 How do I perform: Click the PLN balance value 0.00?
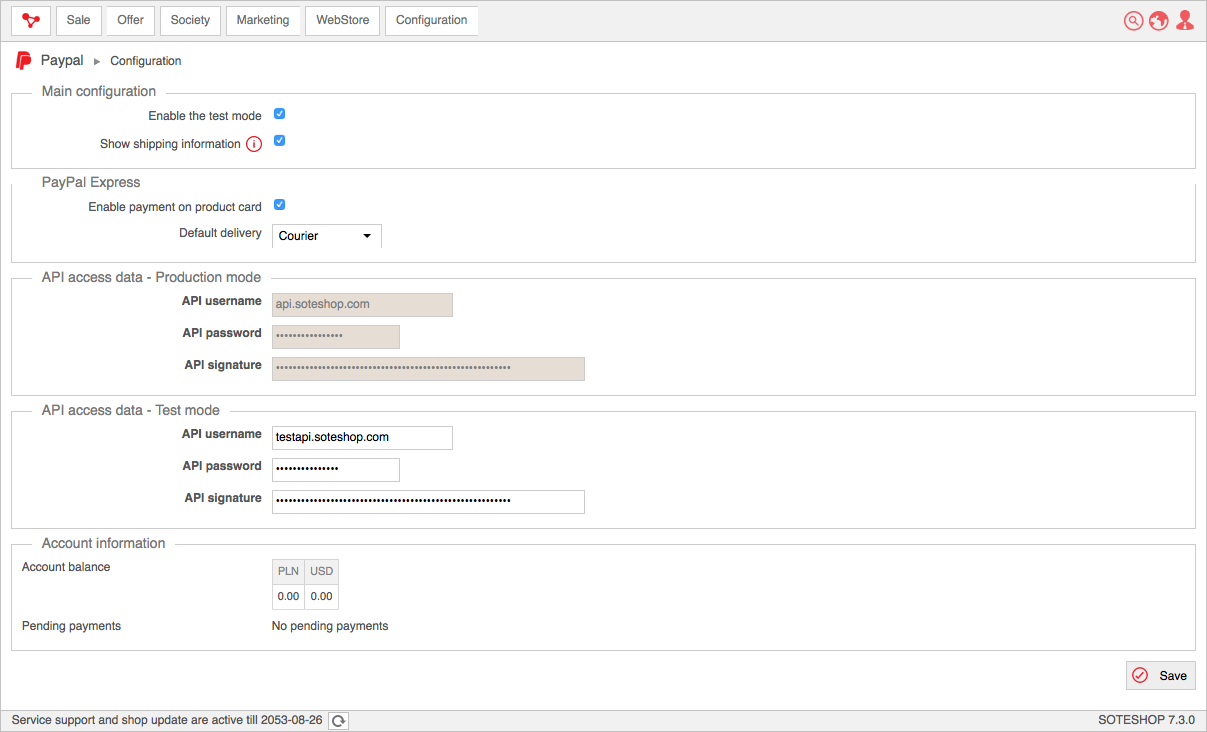288,597
